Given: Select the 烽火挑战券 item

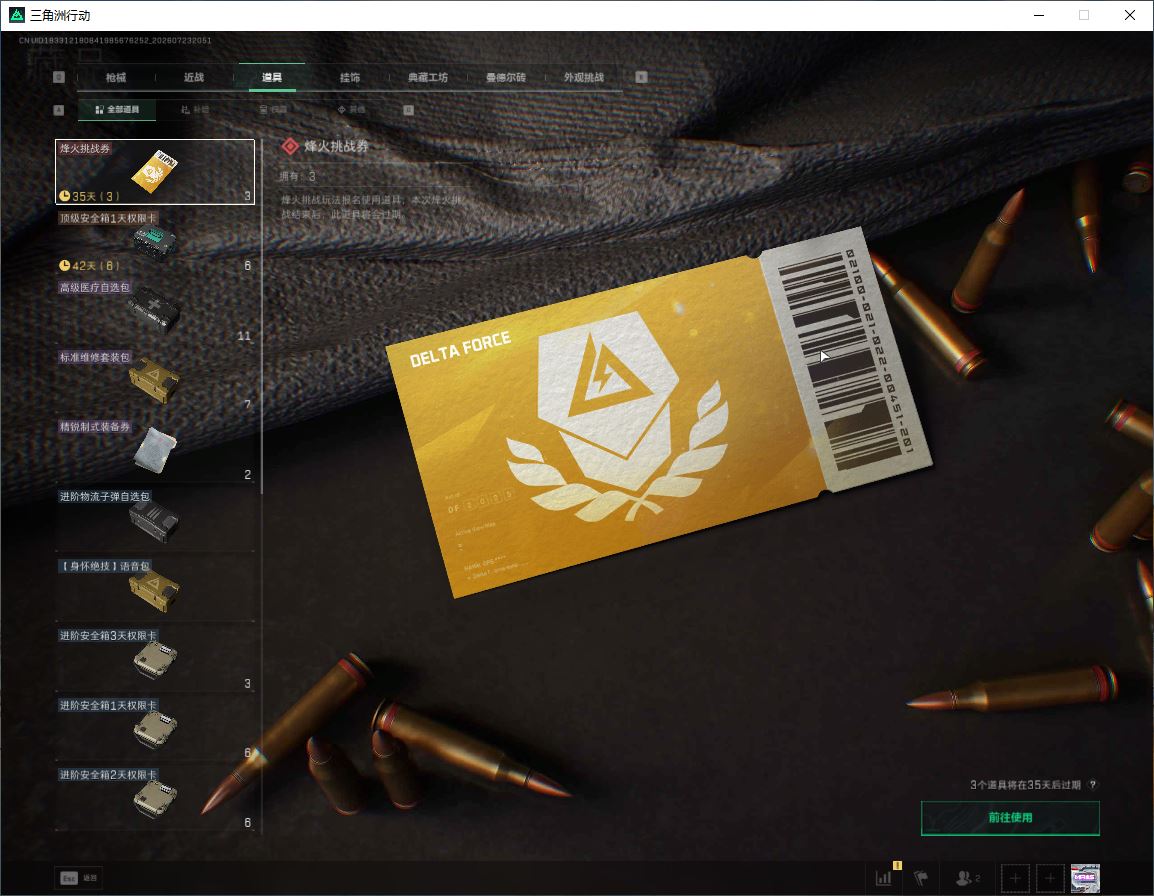Looking at the screenshot, I should (x=155, y=172).
